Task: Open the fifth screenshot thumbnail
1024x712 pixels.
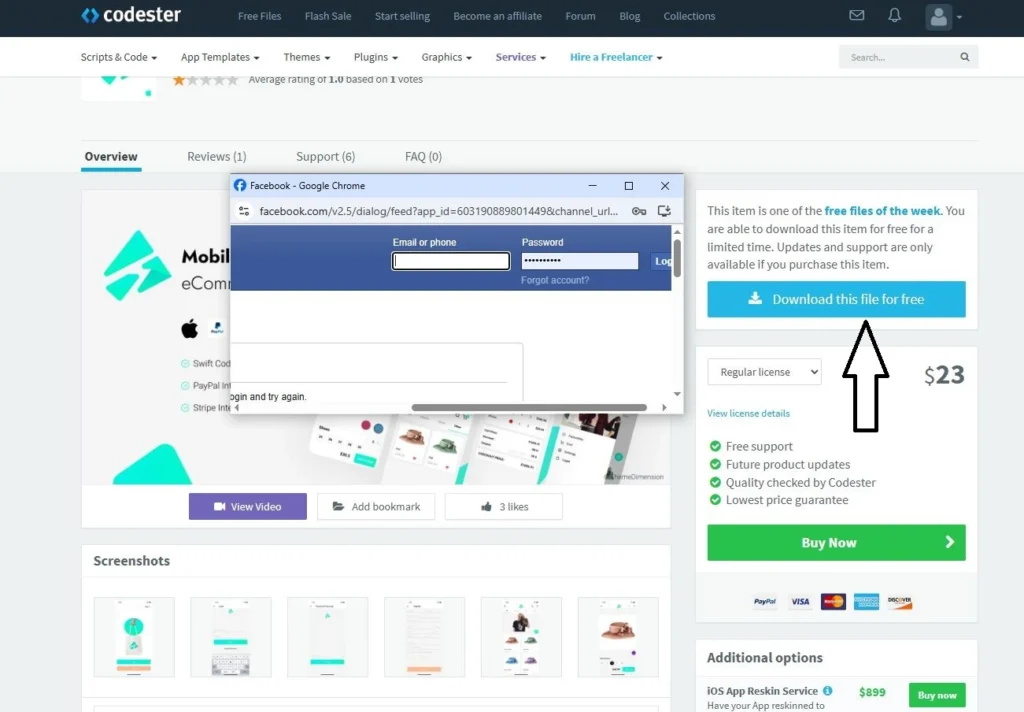Action: coord(521,637)
